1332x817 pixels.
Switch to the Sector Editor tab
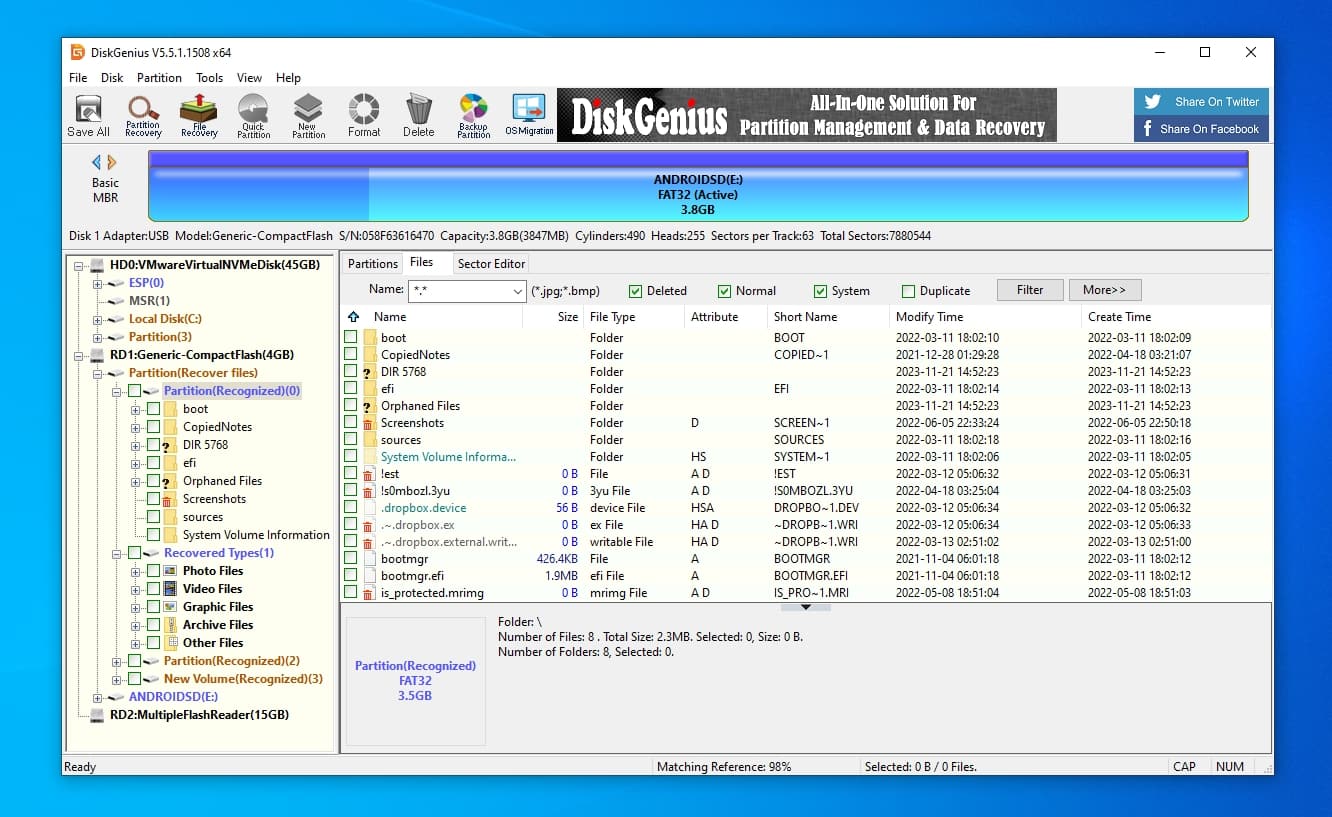pos(491,264)
